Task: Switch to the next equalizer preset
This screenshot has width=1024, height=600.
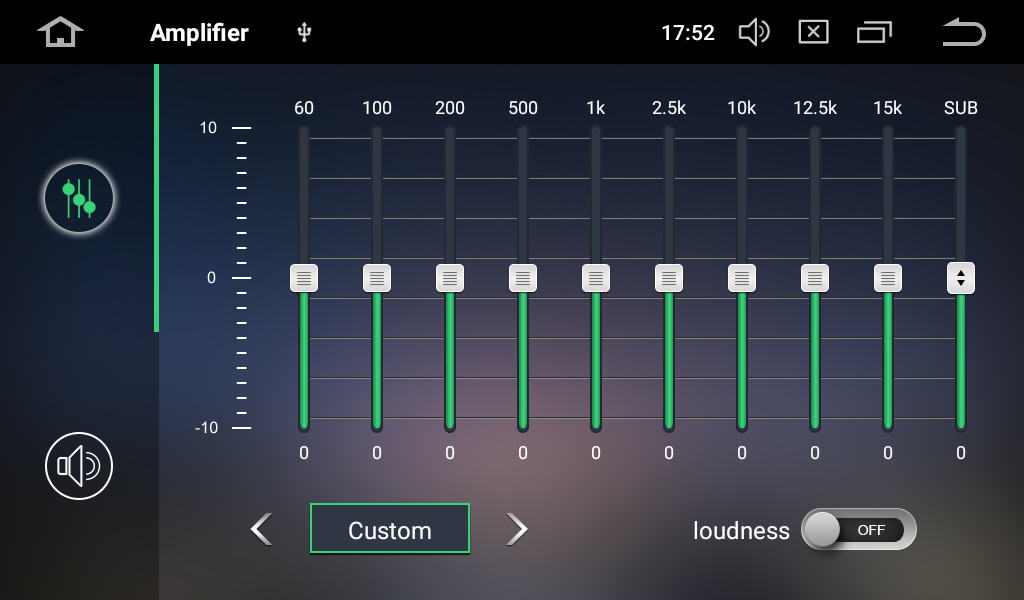Action: [x=516, y=529]
